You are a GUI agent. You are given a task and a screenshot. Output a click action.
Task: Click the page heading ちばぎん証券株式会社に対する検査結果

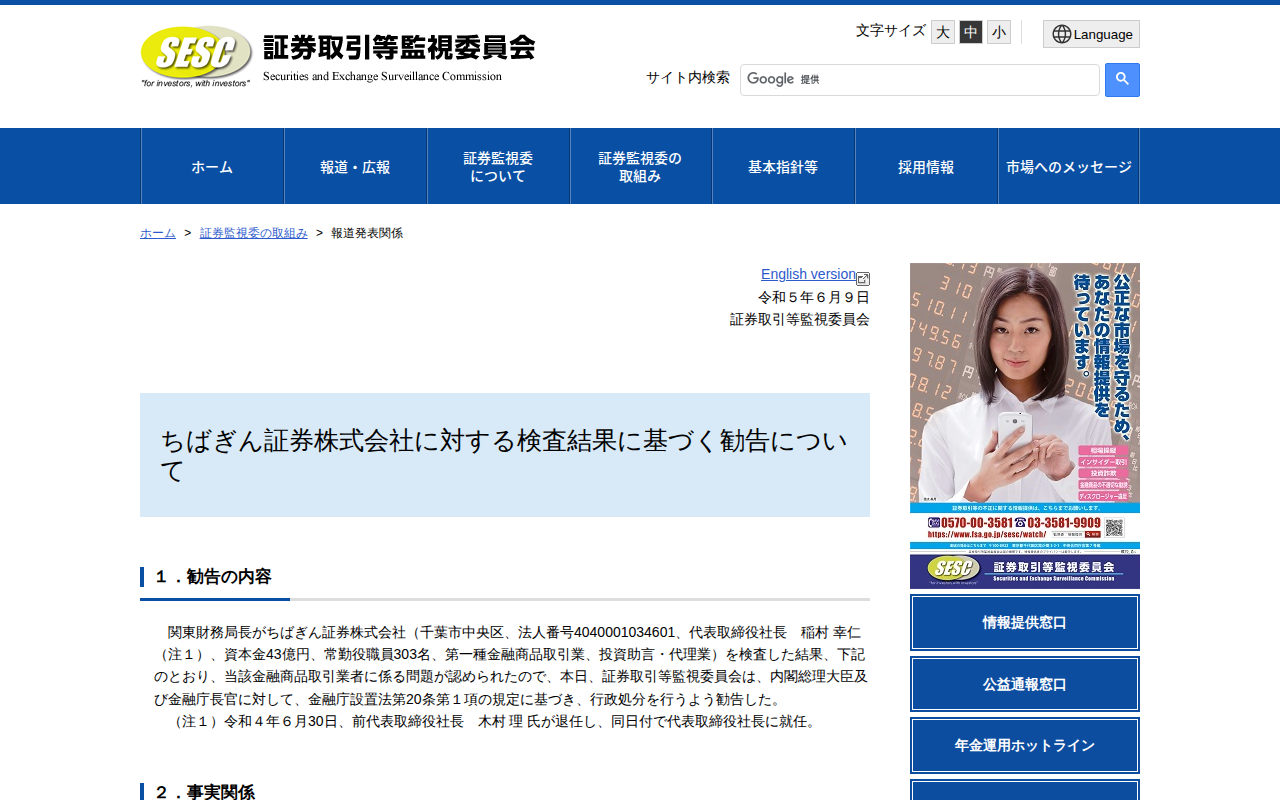[x=504, y=455]
